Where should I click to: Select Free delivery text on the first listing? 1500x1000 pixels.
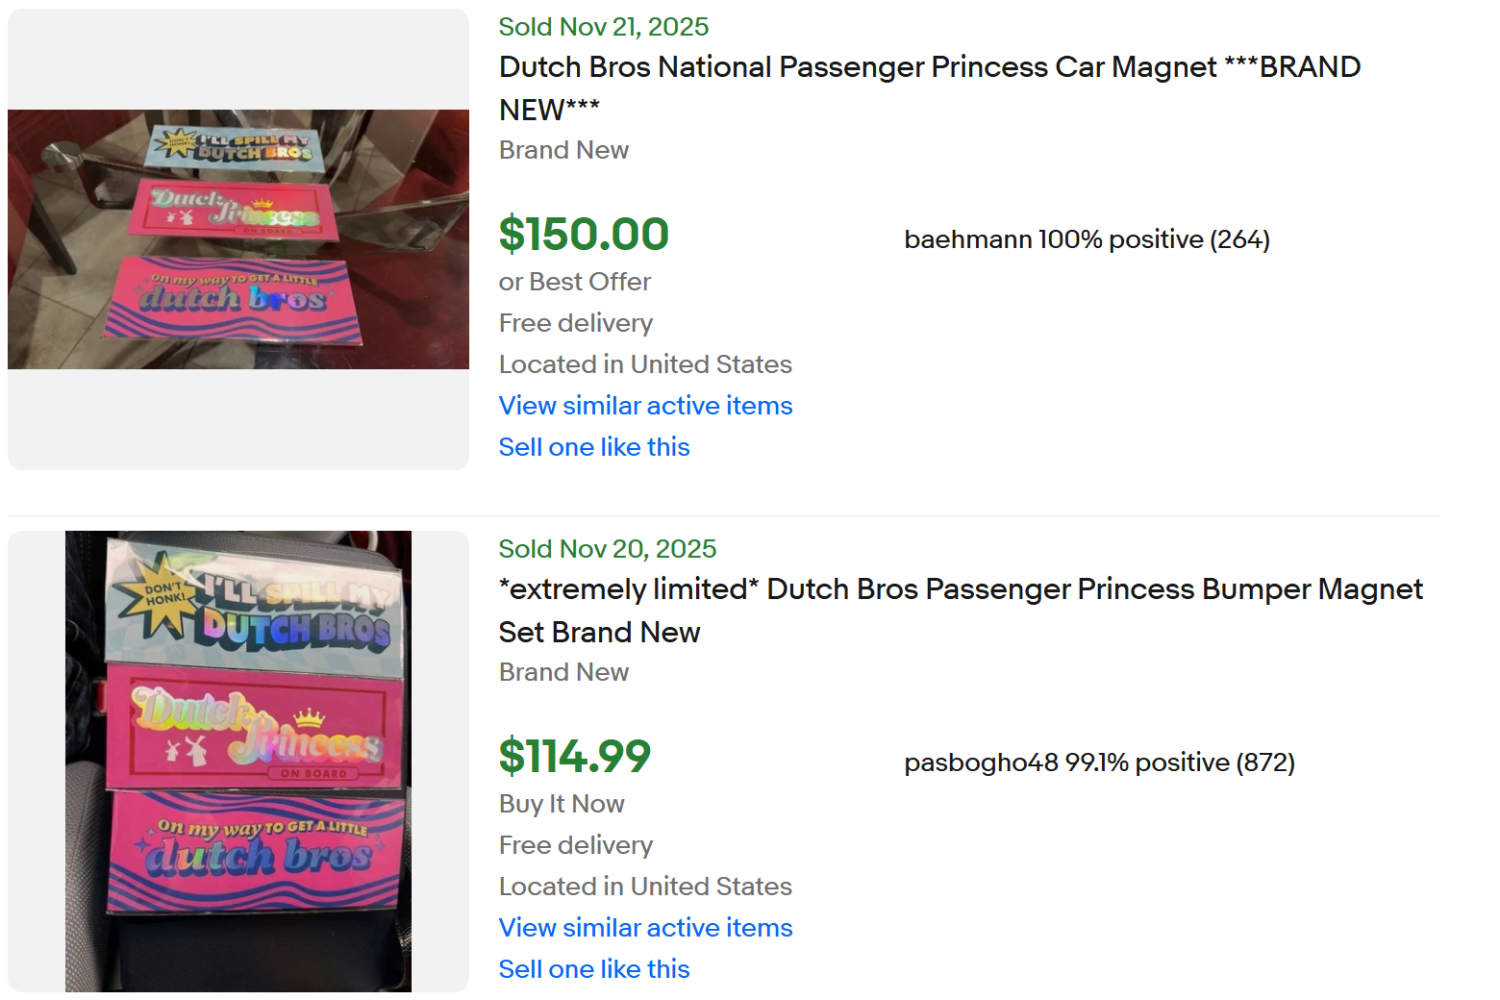(x=576, y=323)
